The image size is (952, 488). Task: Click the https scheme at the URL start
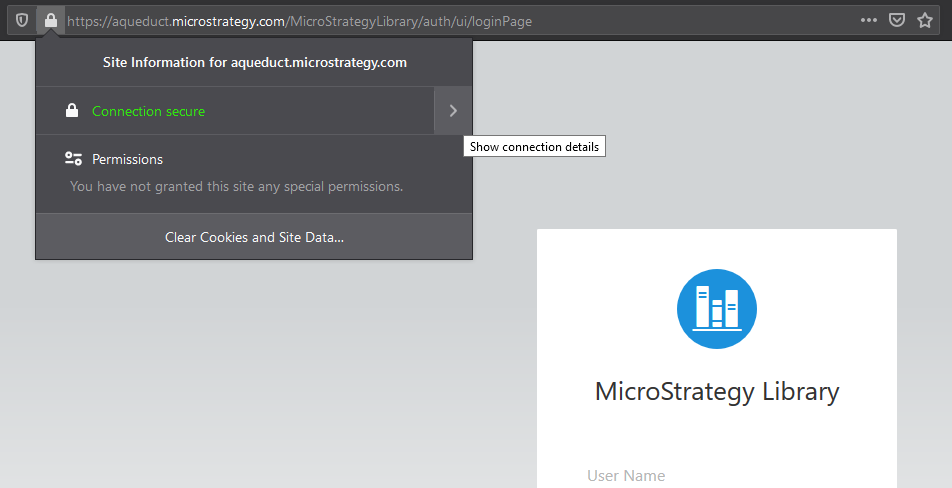click(x=86, y=21)
